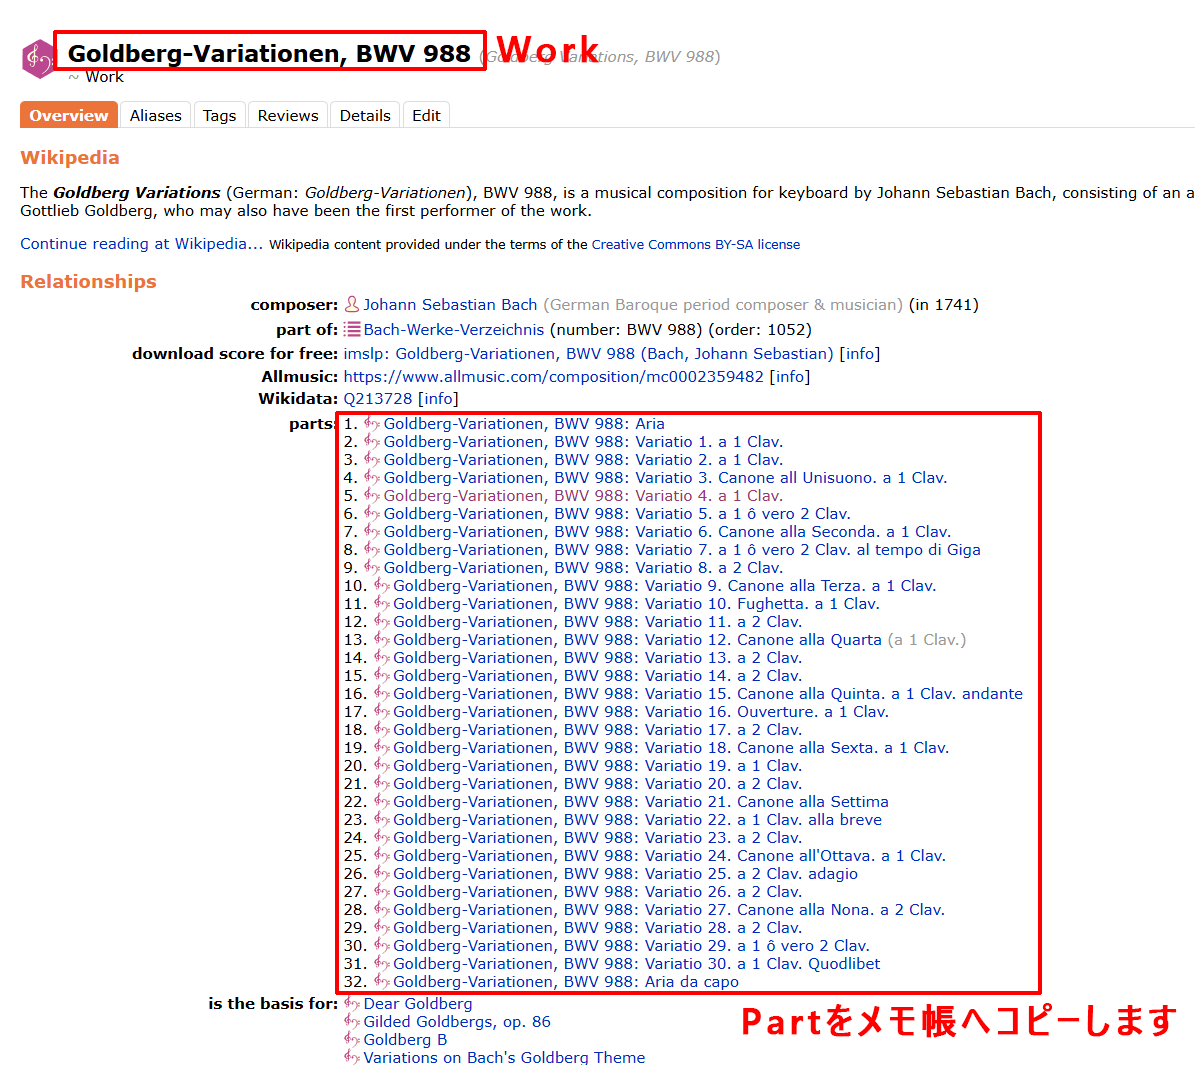Open part link Variatio 4. a 1 Clav.
The width and height of the screenshot is (1195, 1065).
pyautogui.click(x=583, y=496)
